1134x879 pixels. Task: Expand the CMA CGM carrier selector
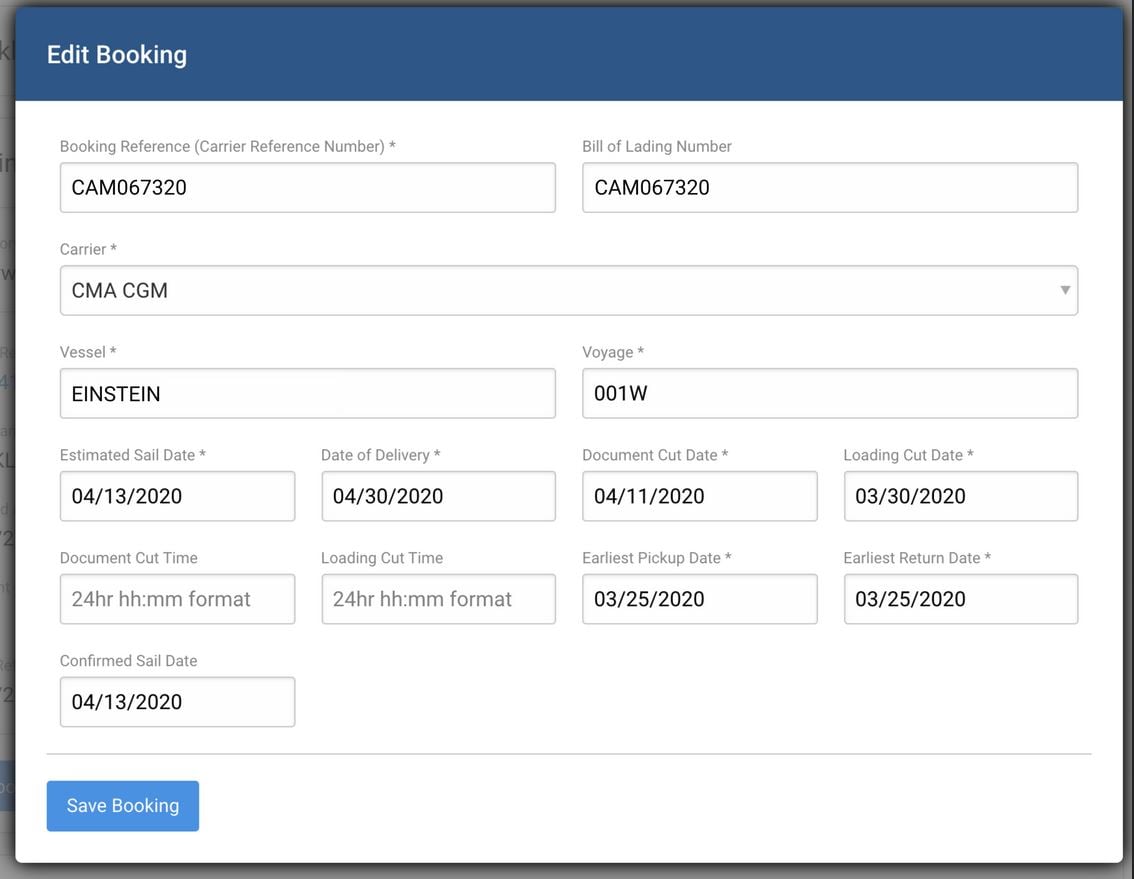[x=567, y=289]
